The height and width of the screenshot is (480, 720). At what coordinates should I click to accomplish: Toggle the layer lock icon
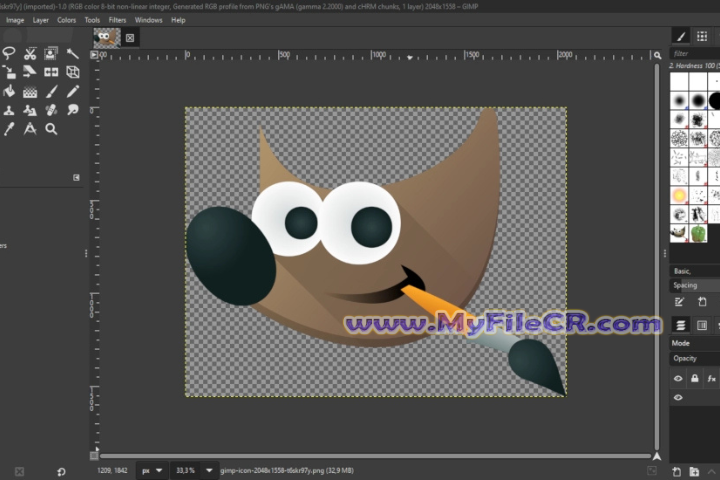[x=695, y=378]
